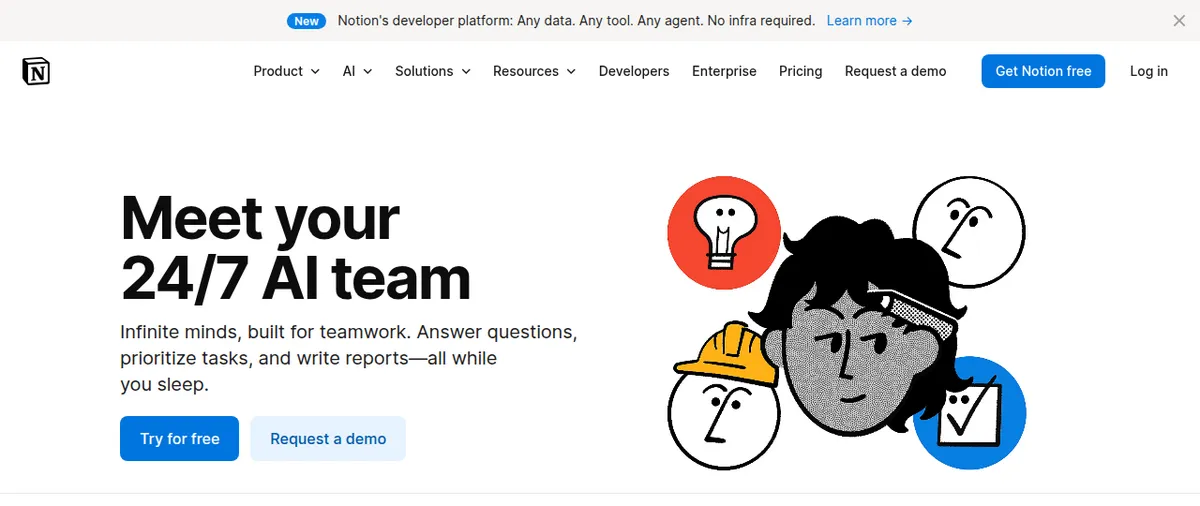Click the blue New badge in banner
Screen dimensions: 1200x506
point(306,20)
